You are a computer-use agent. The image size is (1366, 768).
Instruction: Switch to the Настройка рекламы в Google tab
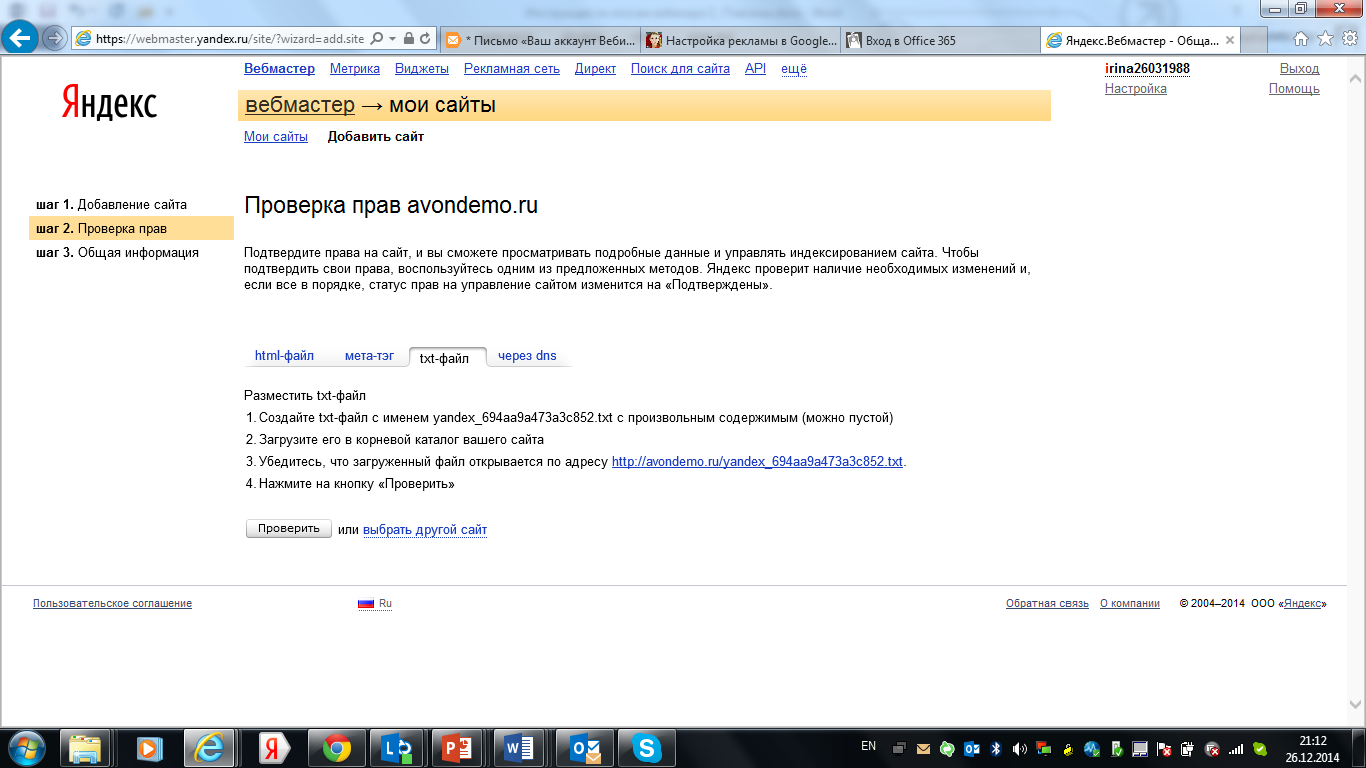point(740,40)
